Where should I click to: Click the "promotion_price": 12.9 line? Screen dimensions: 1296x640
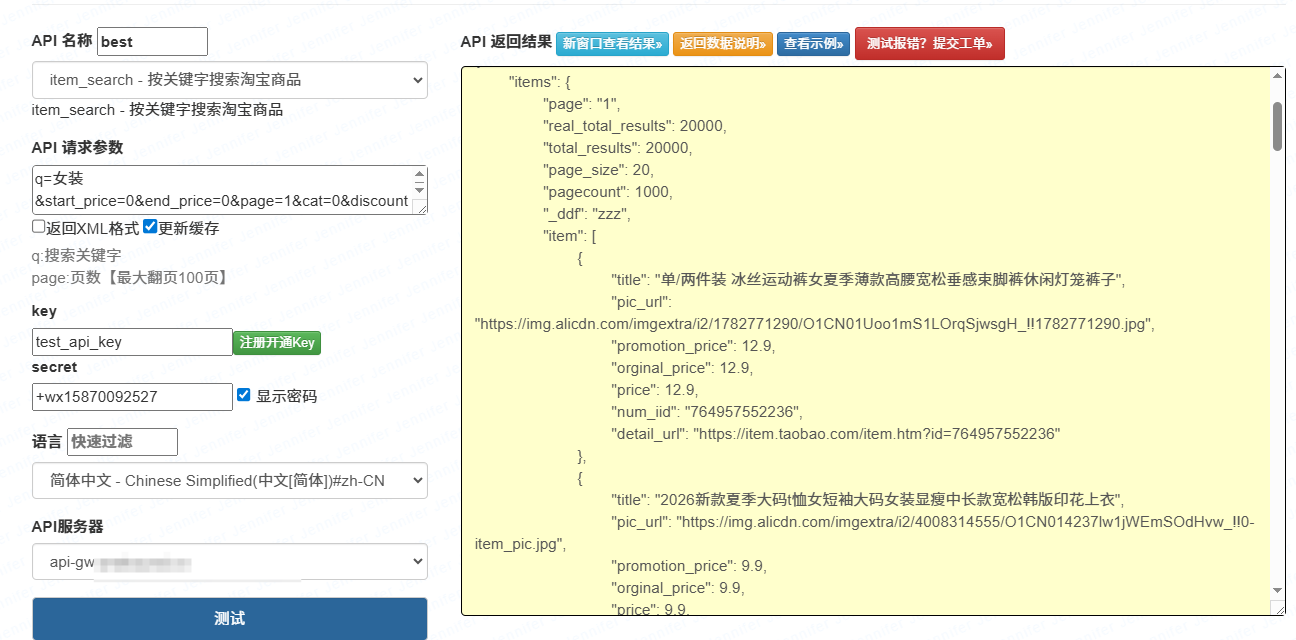tap(693, 346)
